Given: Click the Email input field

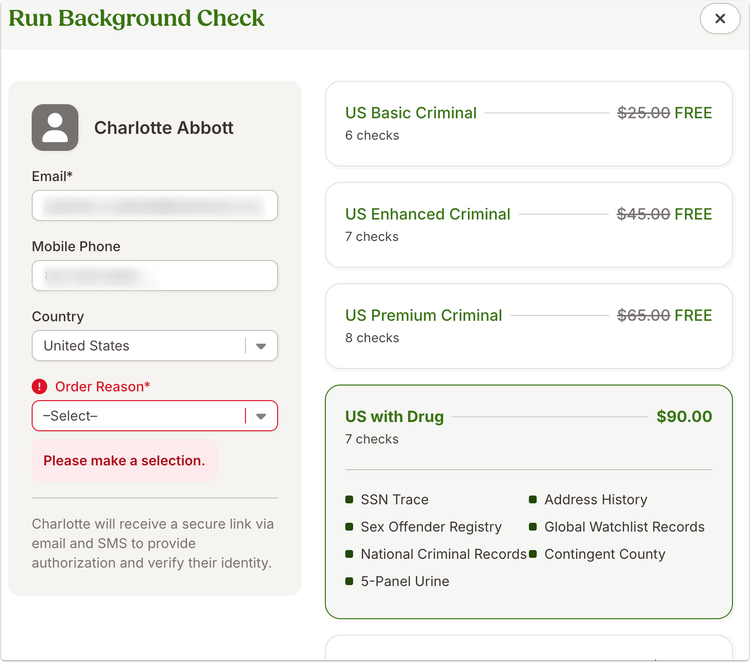Looking at the screenshot, I should pos(154,206).
